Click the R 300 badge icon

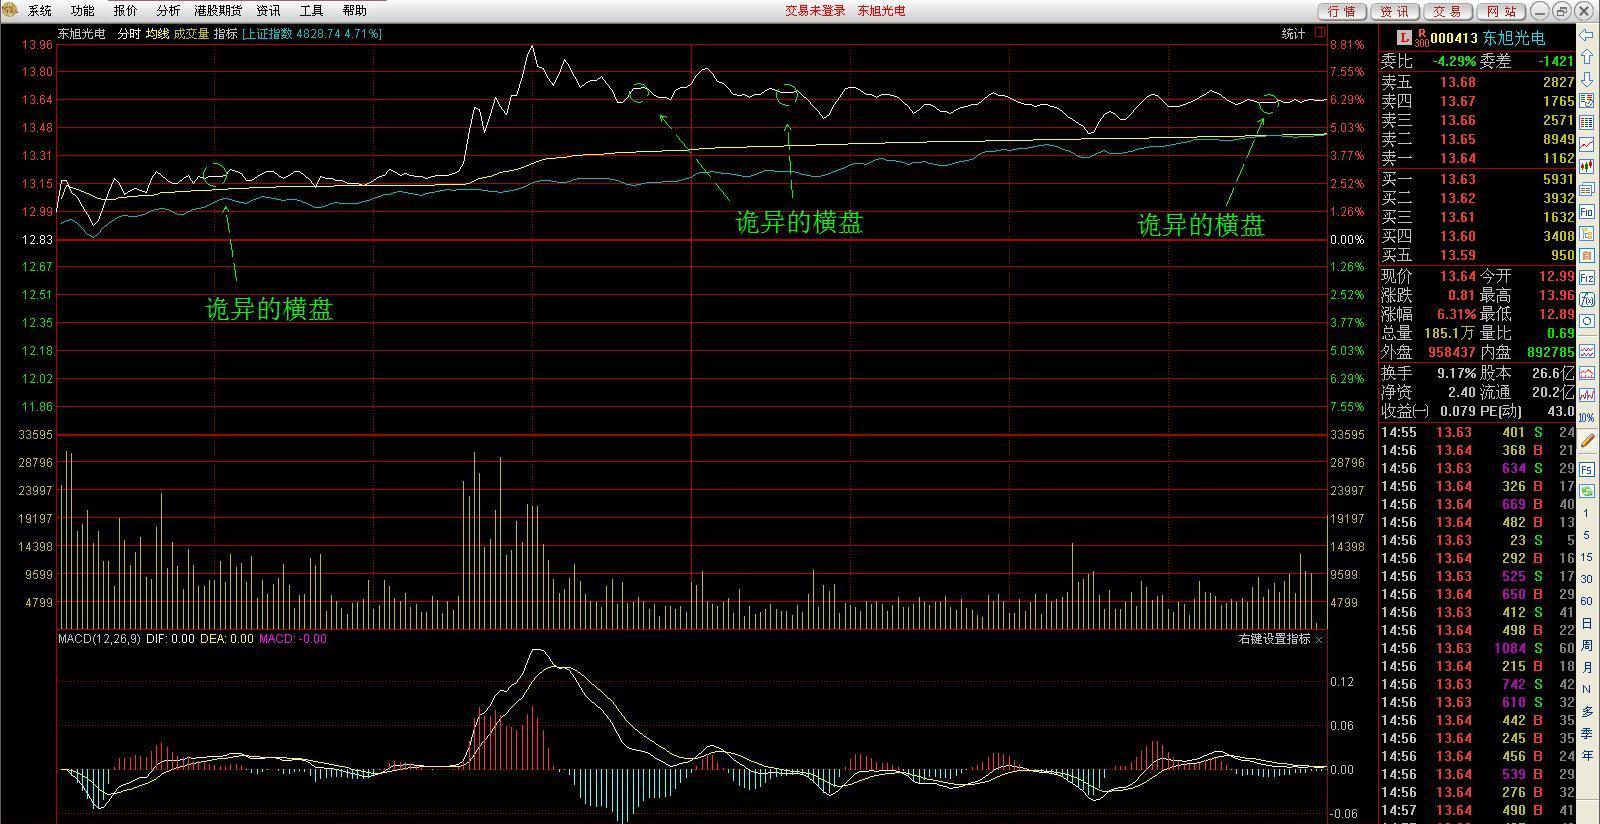1421,38
